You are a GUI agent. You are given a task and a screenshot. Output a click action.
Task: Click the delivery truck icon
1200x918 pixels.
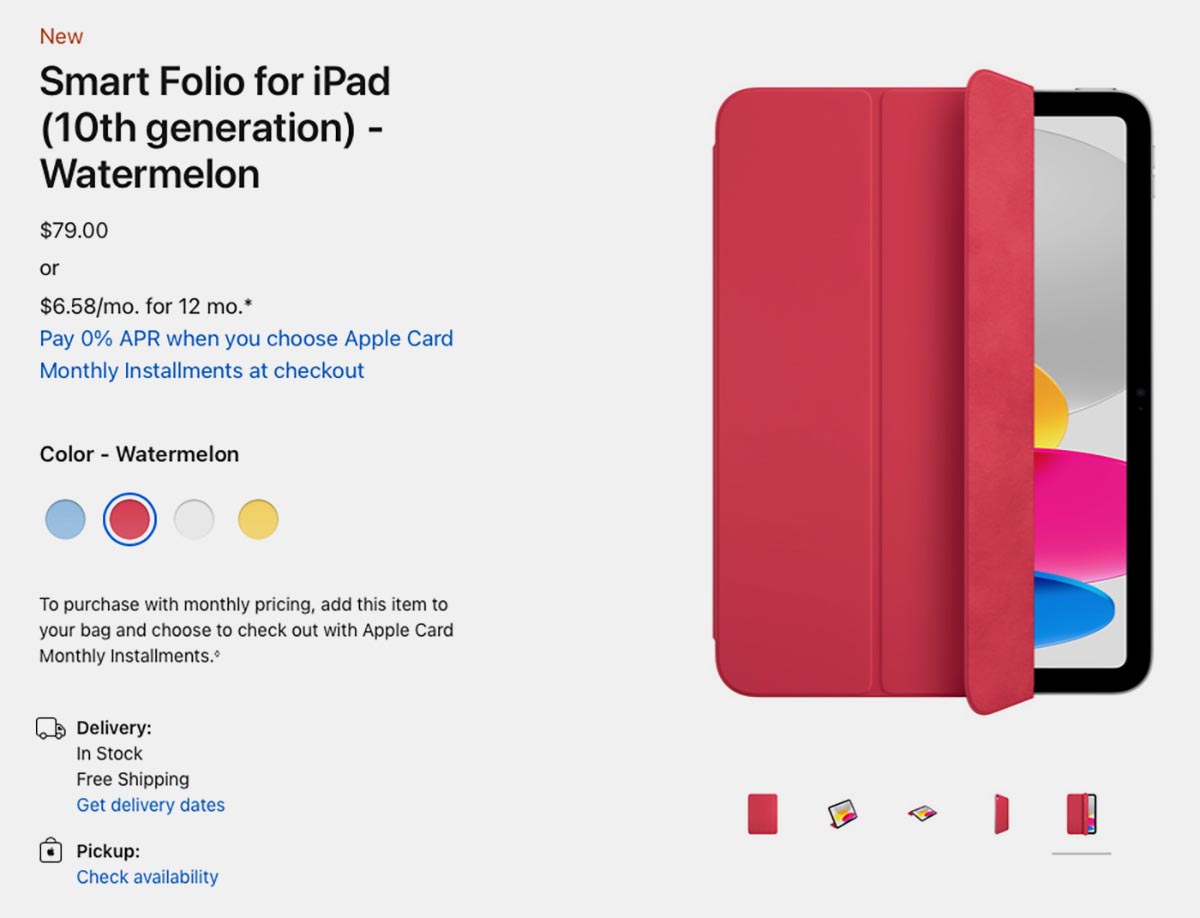point(51,728)
